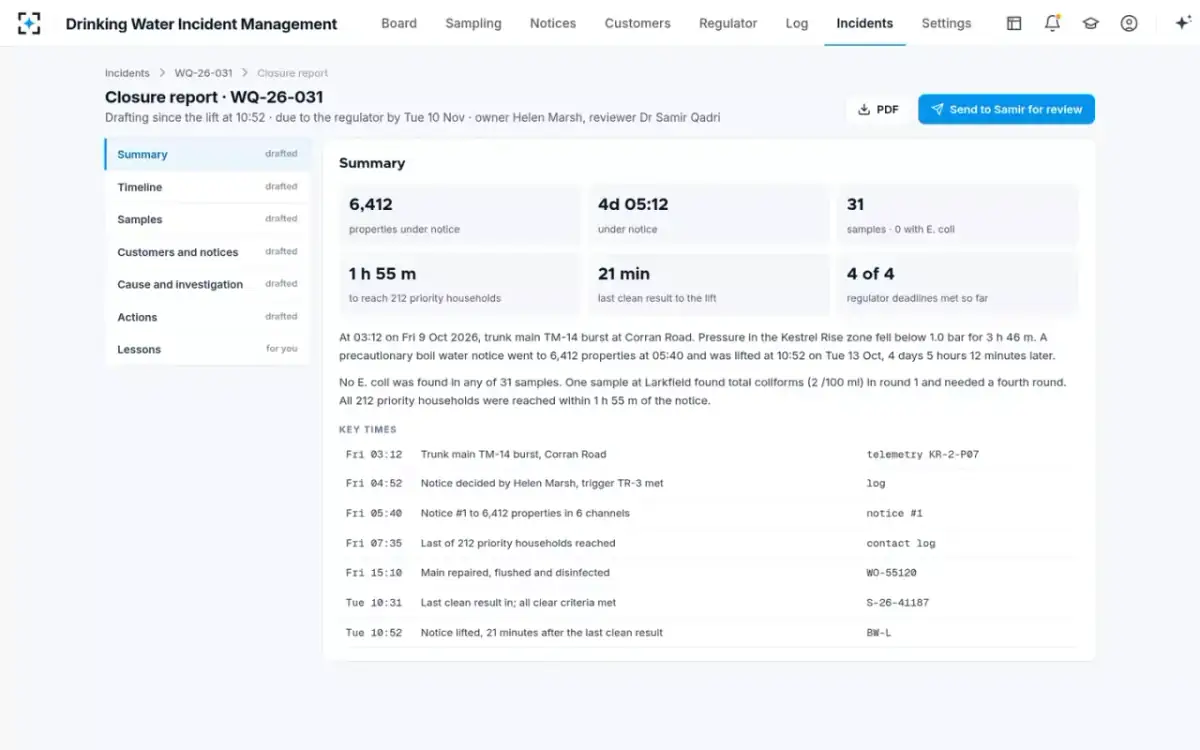The image size is (1200, 750).
Task: Select the Customers tab
Action: 638,23
